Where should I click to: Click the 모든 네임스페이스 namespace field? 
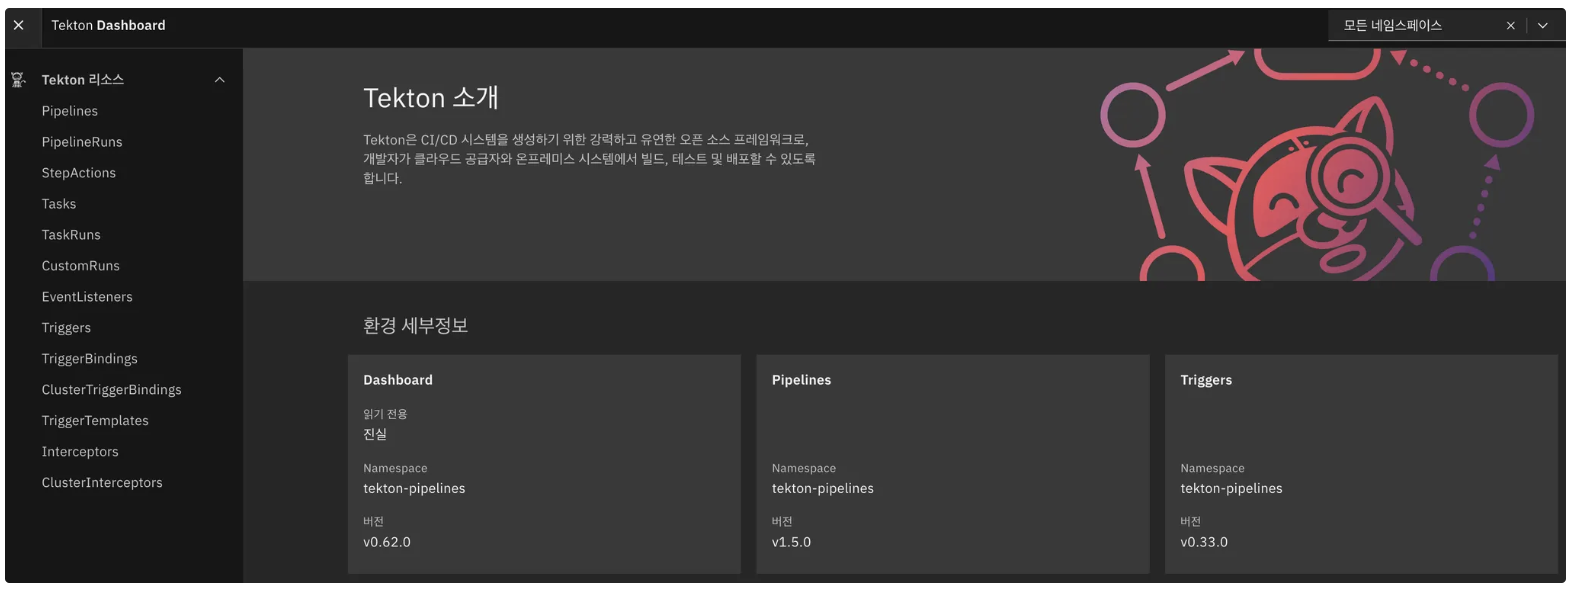(1446, 26)
